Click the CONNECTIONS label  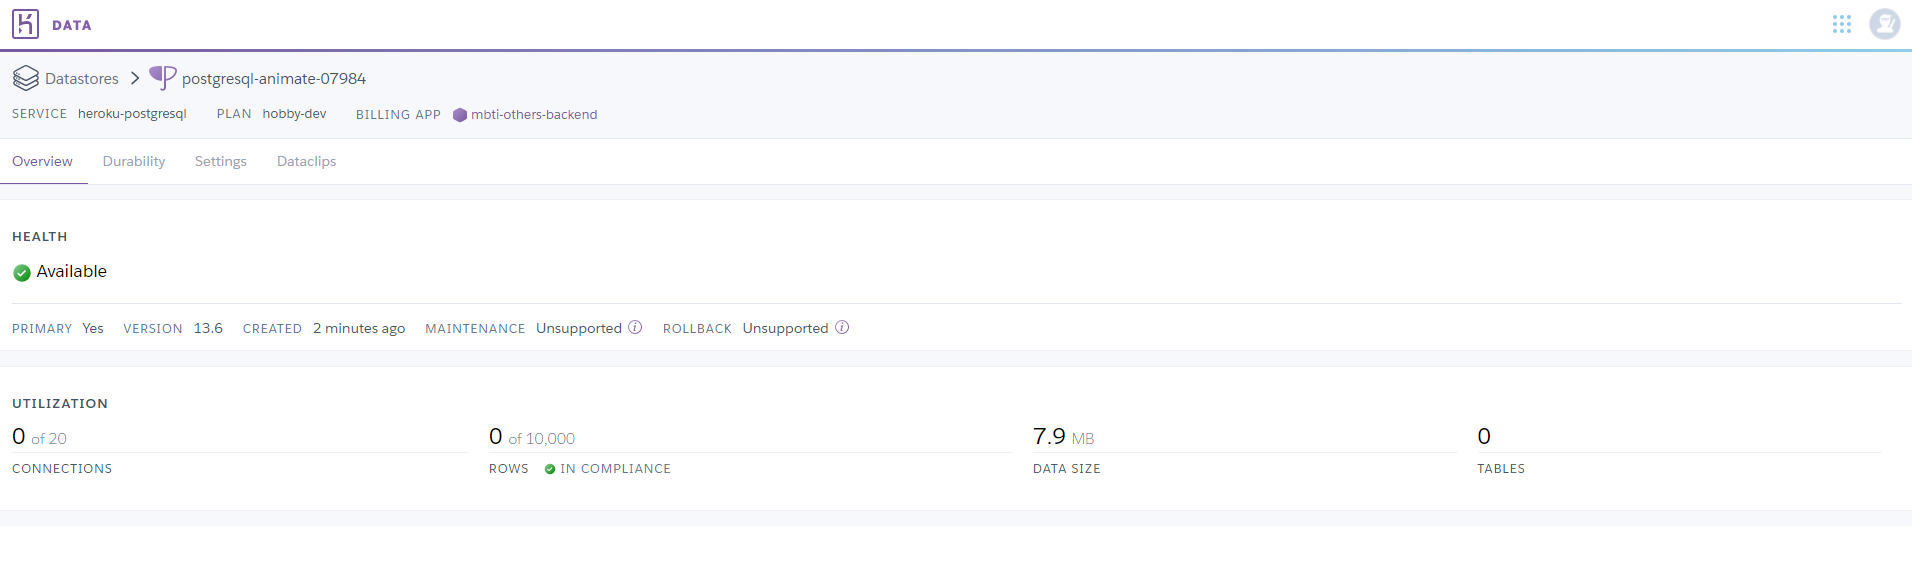coord(62,469)
